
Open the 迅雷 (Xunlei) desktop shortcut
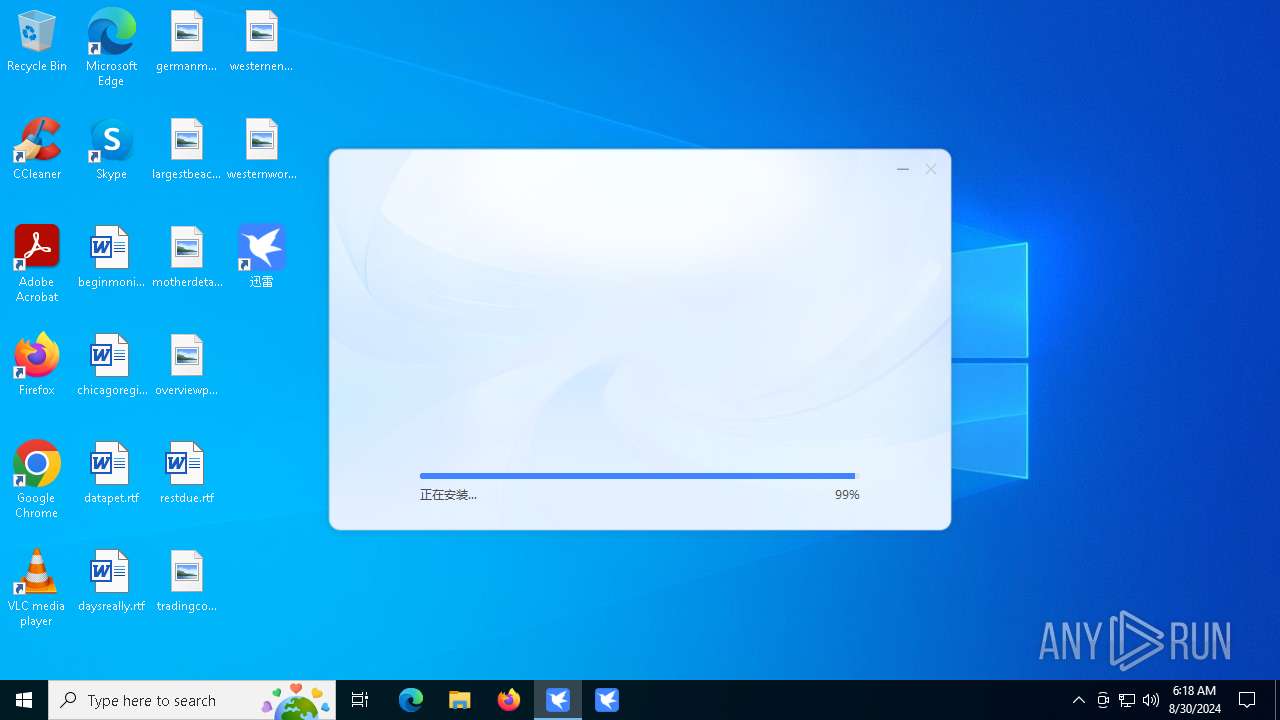click(x=261, y=258)
